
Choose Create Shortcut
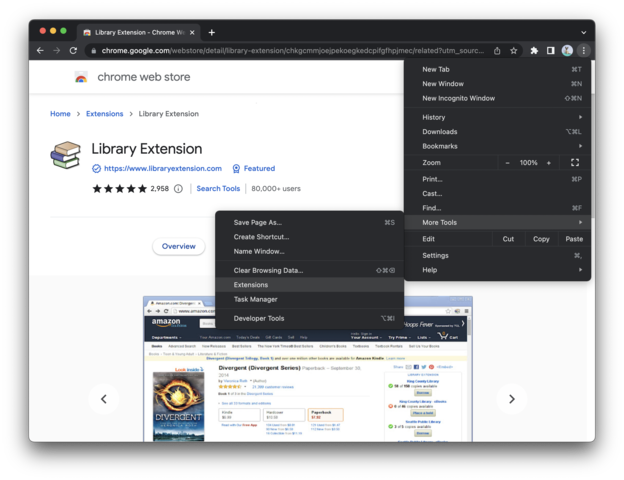(310, 237)
